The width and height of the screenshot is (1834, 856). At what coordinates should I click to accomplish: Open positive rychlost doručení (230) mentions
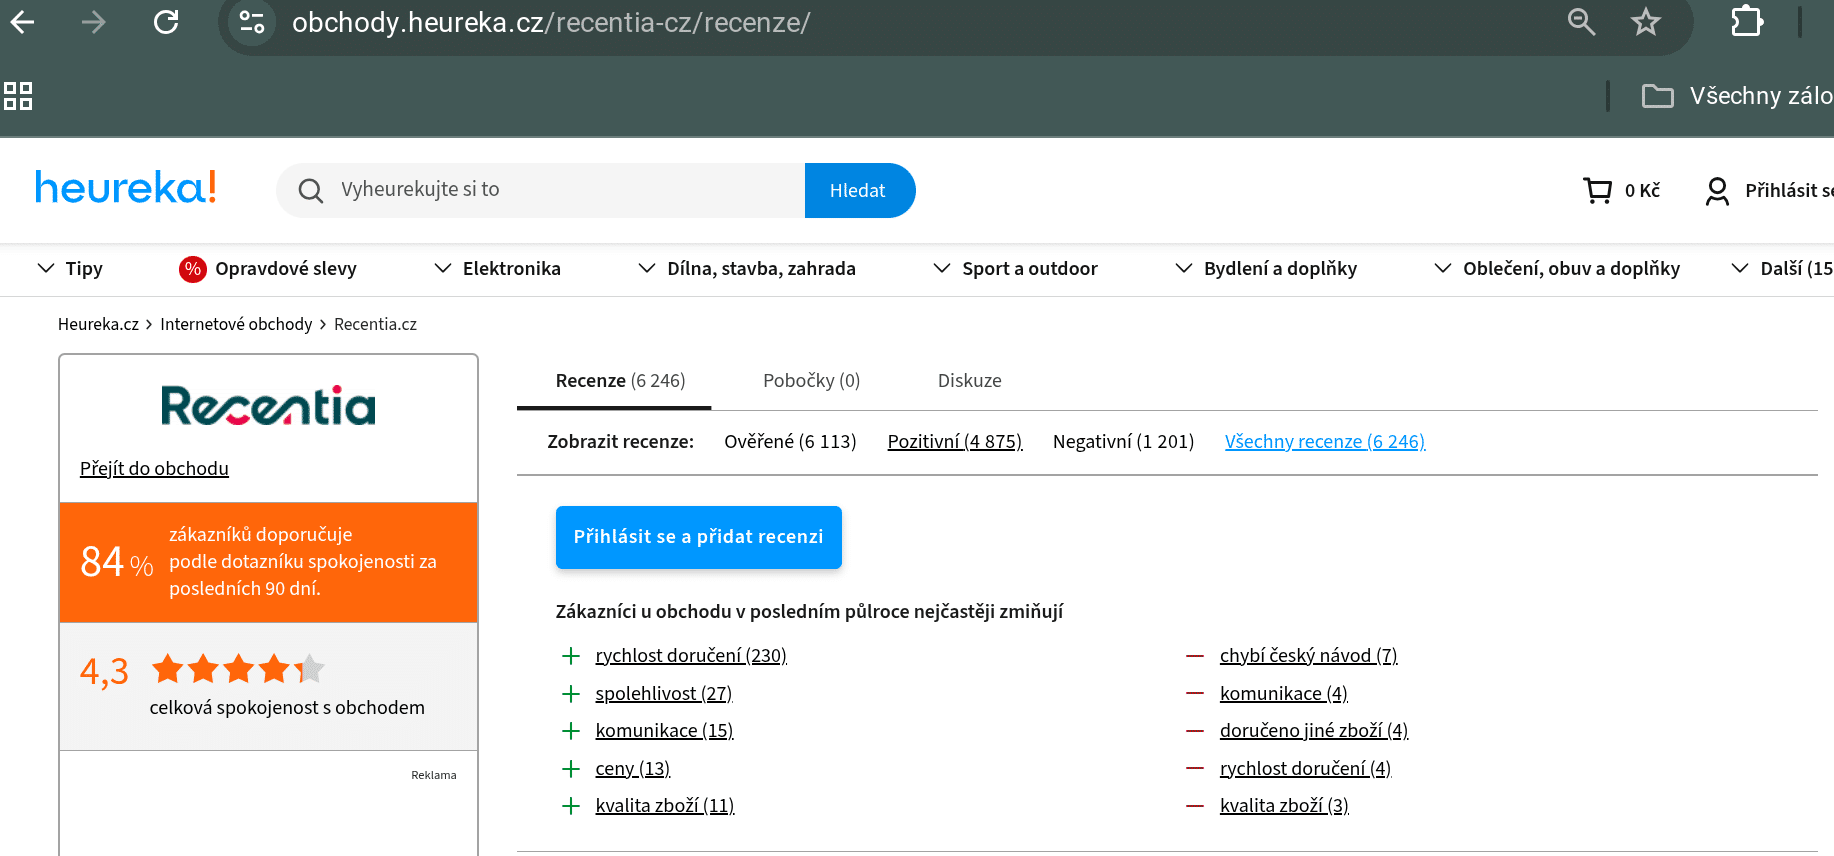[x=691, y=656]
